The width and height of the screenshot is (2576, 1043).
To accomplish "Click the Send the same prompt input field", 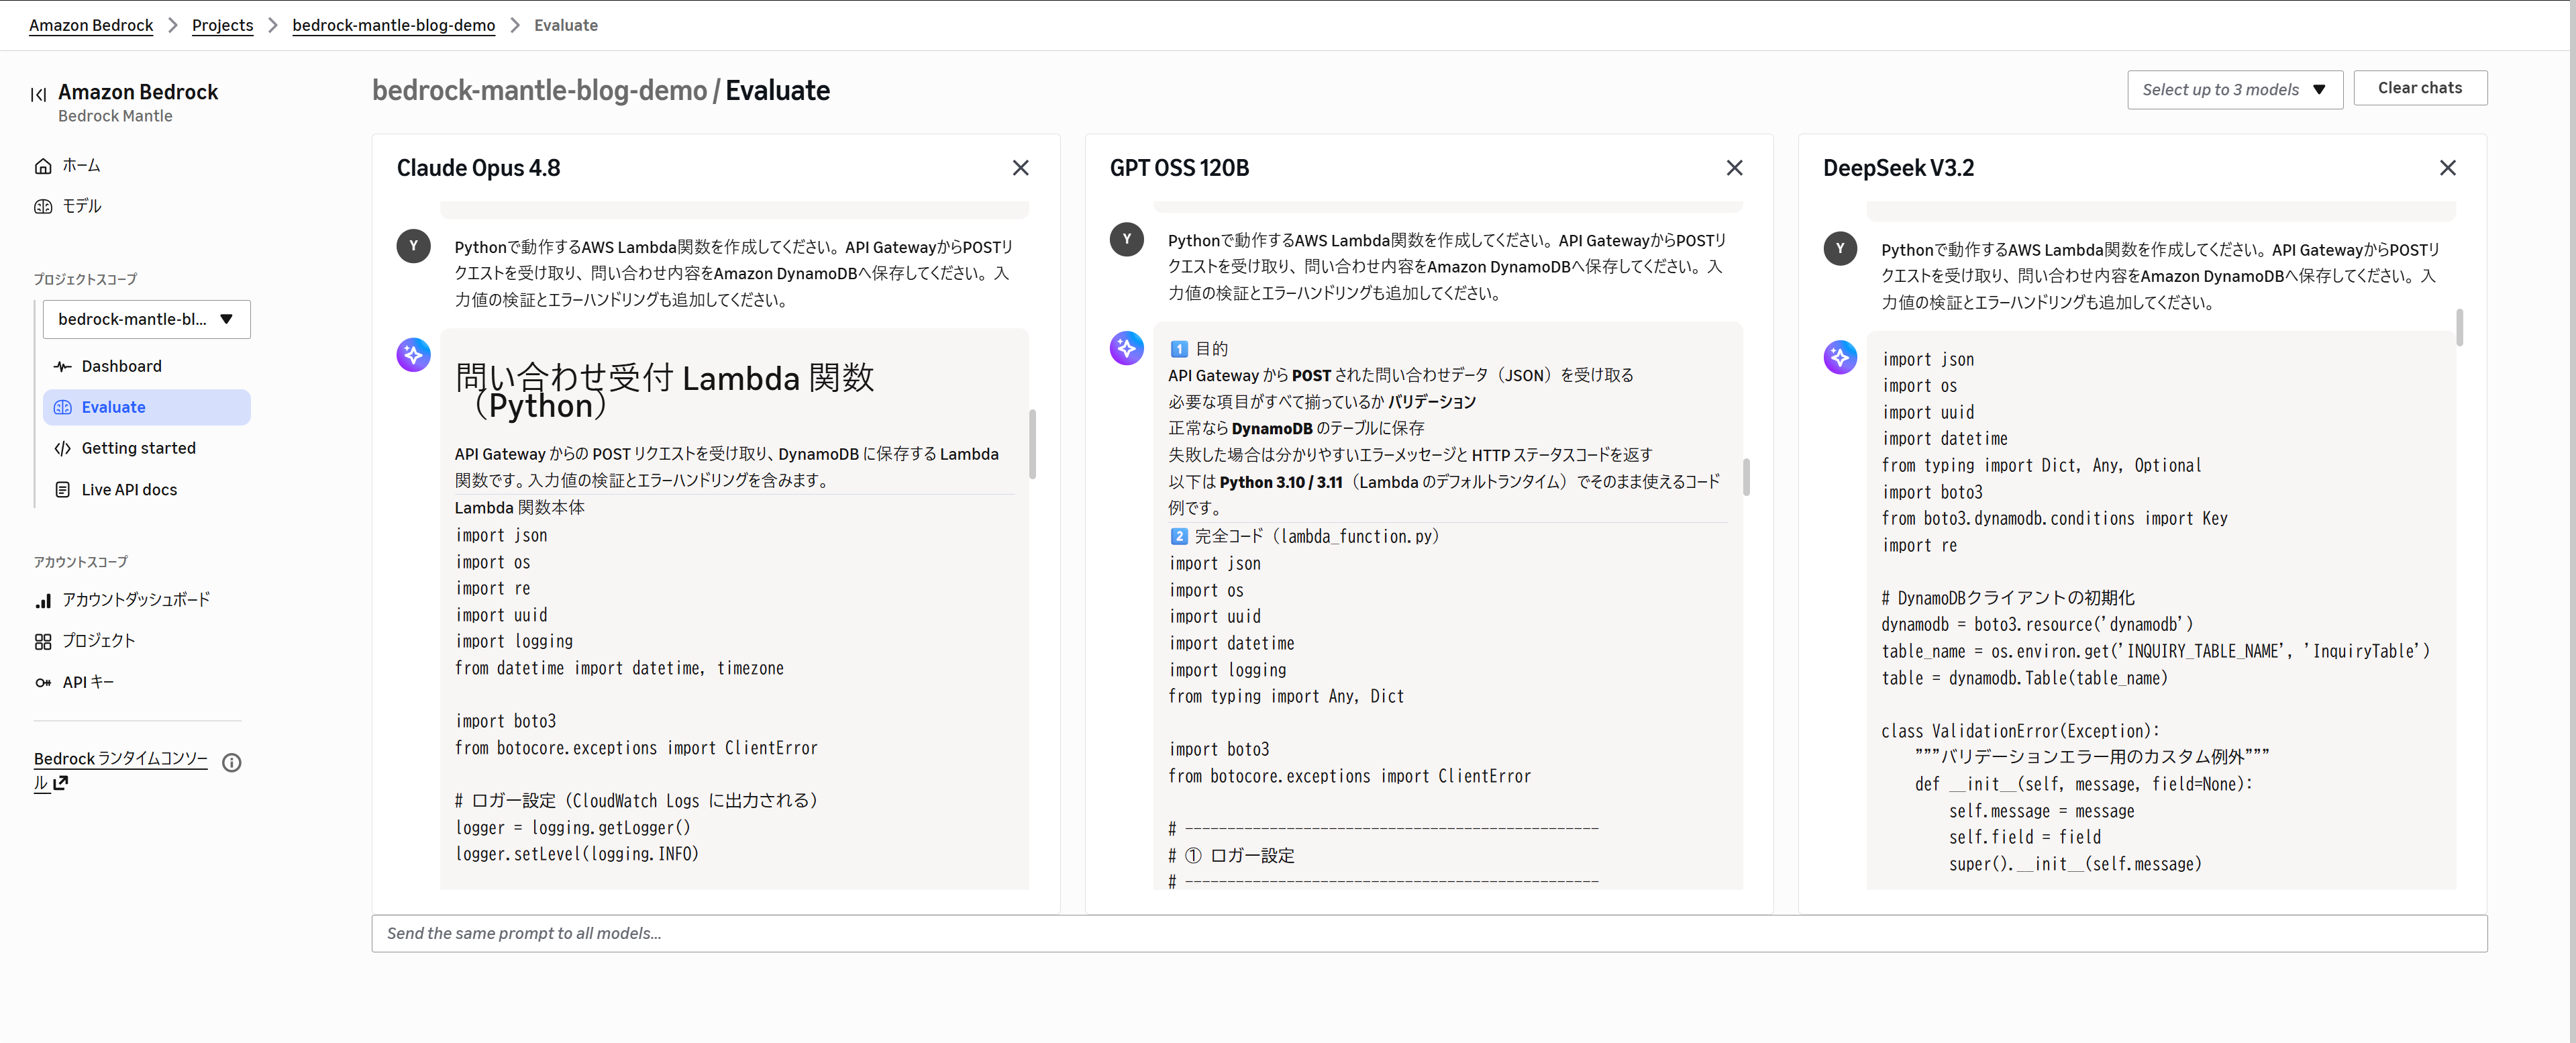I will [1429, 933].
